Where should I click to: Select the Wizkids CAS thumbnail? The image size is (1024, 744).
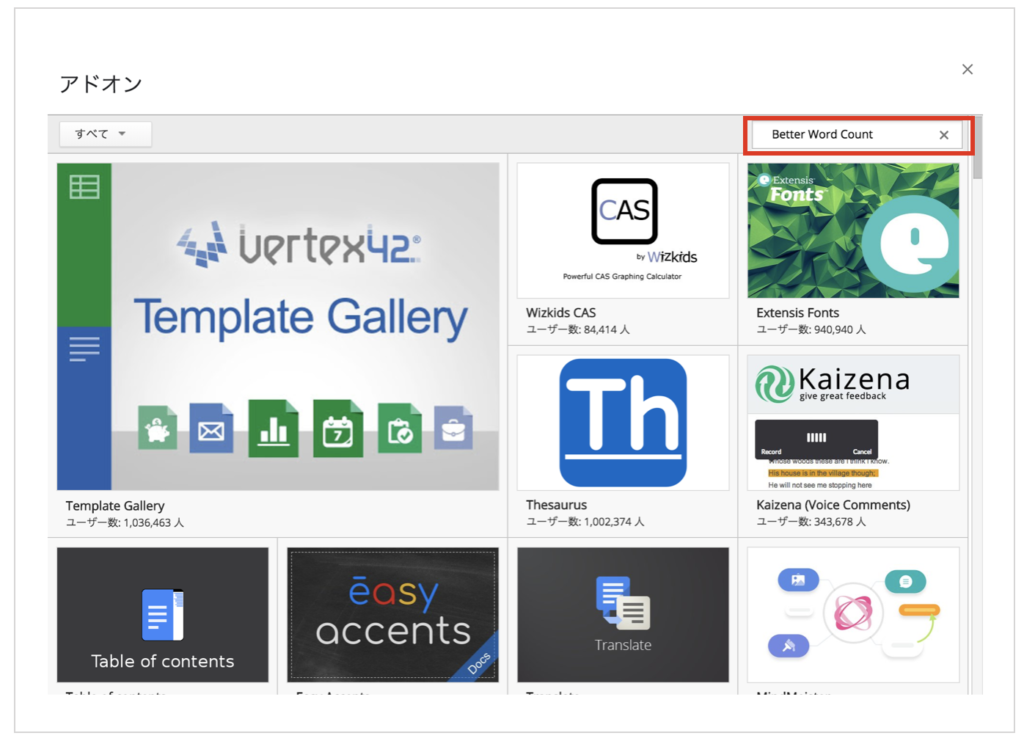(x=623, y=231)
